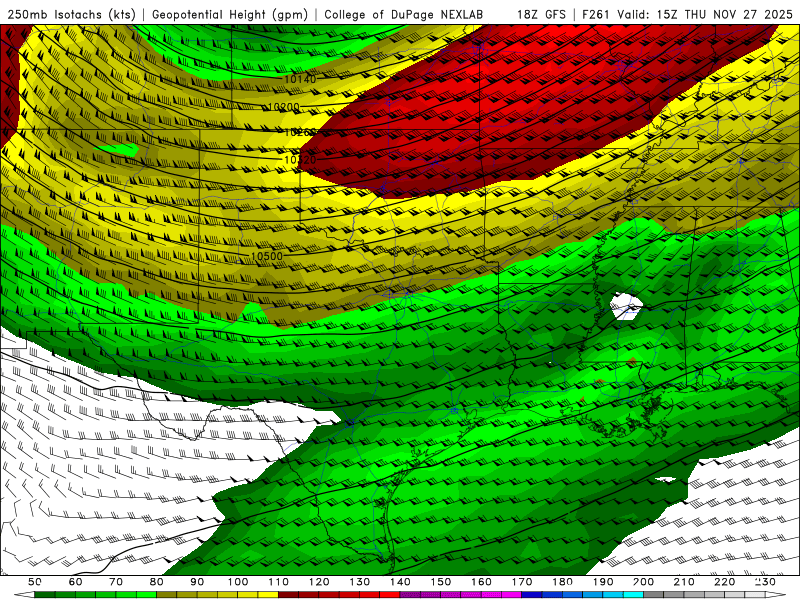Viewport: 800px width, 600px height.
Task: Click the 190 value on the color scale
Action: [x=603, y=582]
